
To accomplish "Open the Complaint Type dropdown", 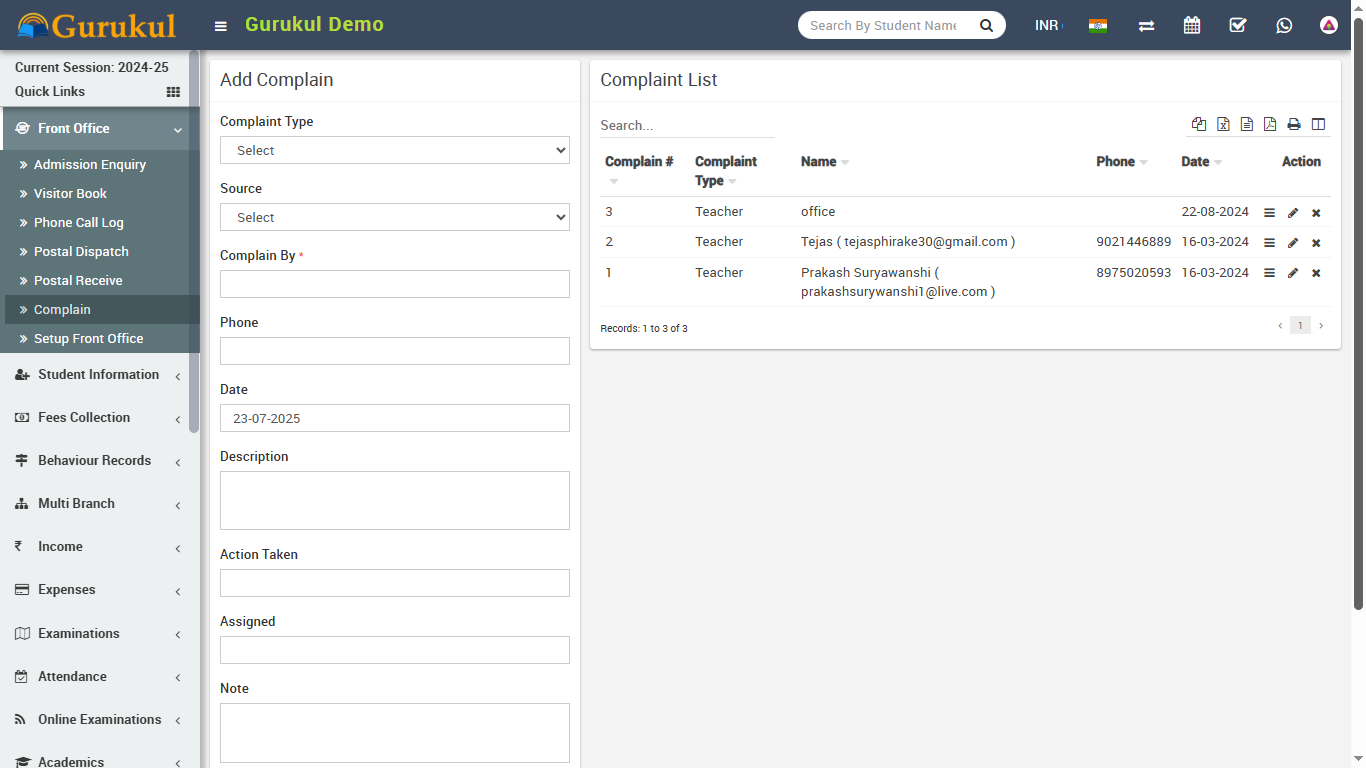I will pos(395,150).
